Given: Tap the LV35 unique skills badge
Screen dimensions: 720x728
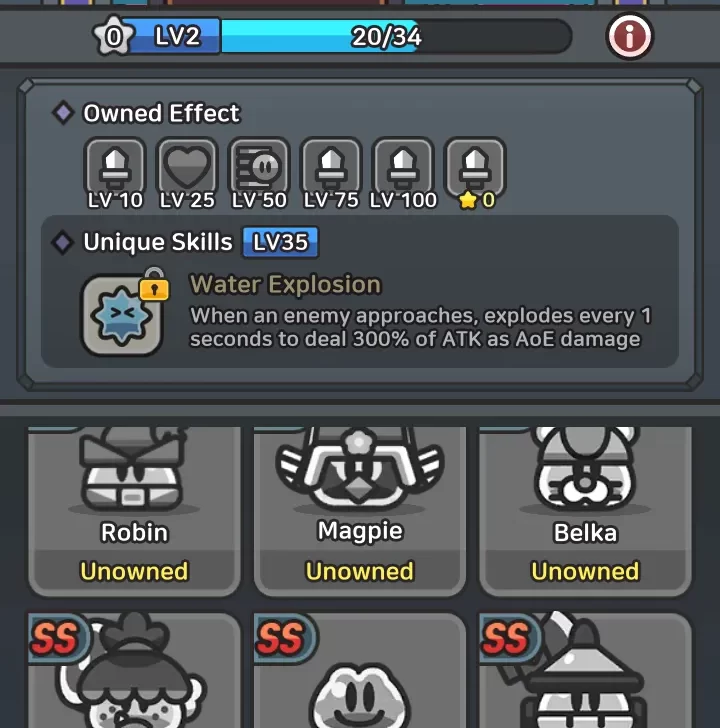Looking at the screenshot, I should (x=280, y=242).
